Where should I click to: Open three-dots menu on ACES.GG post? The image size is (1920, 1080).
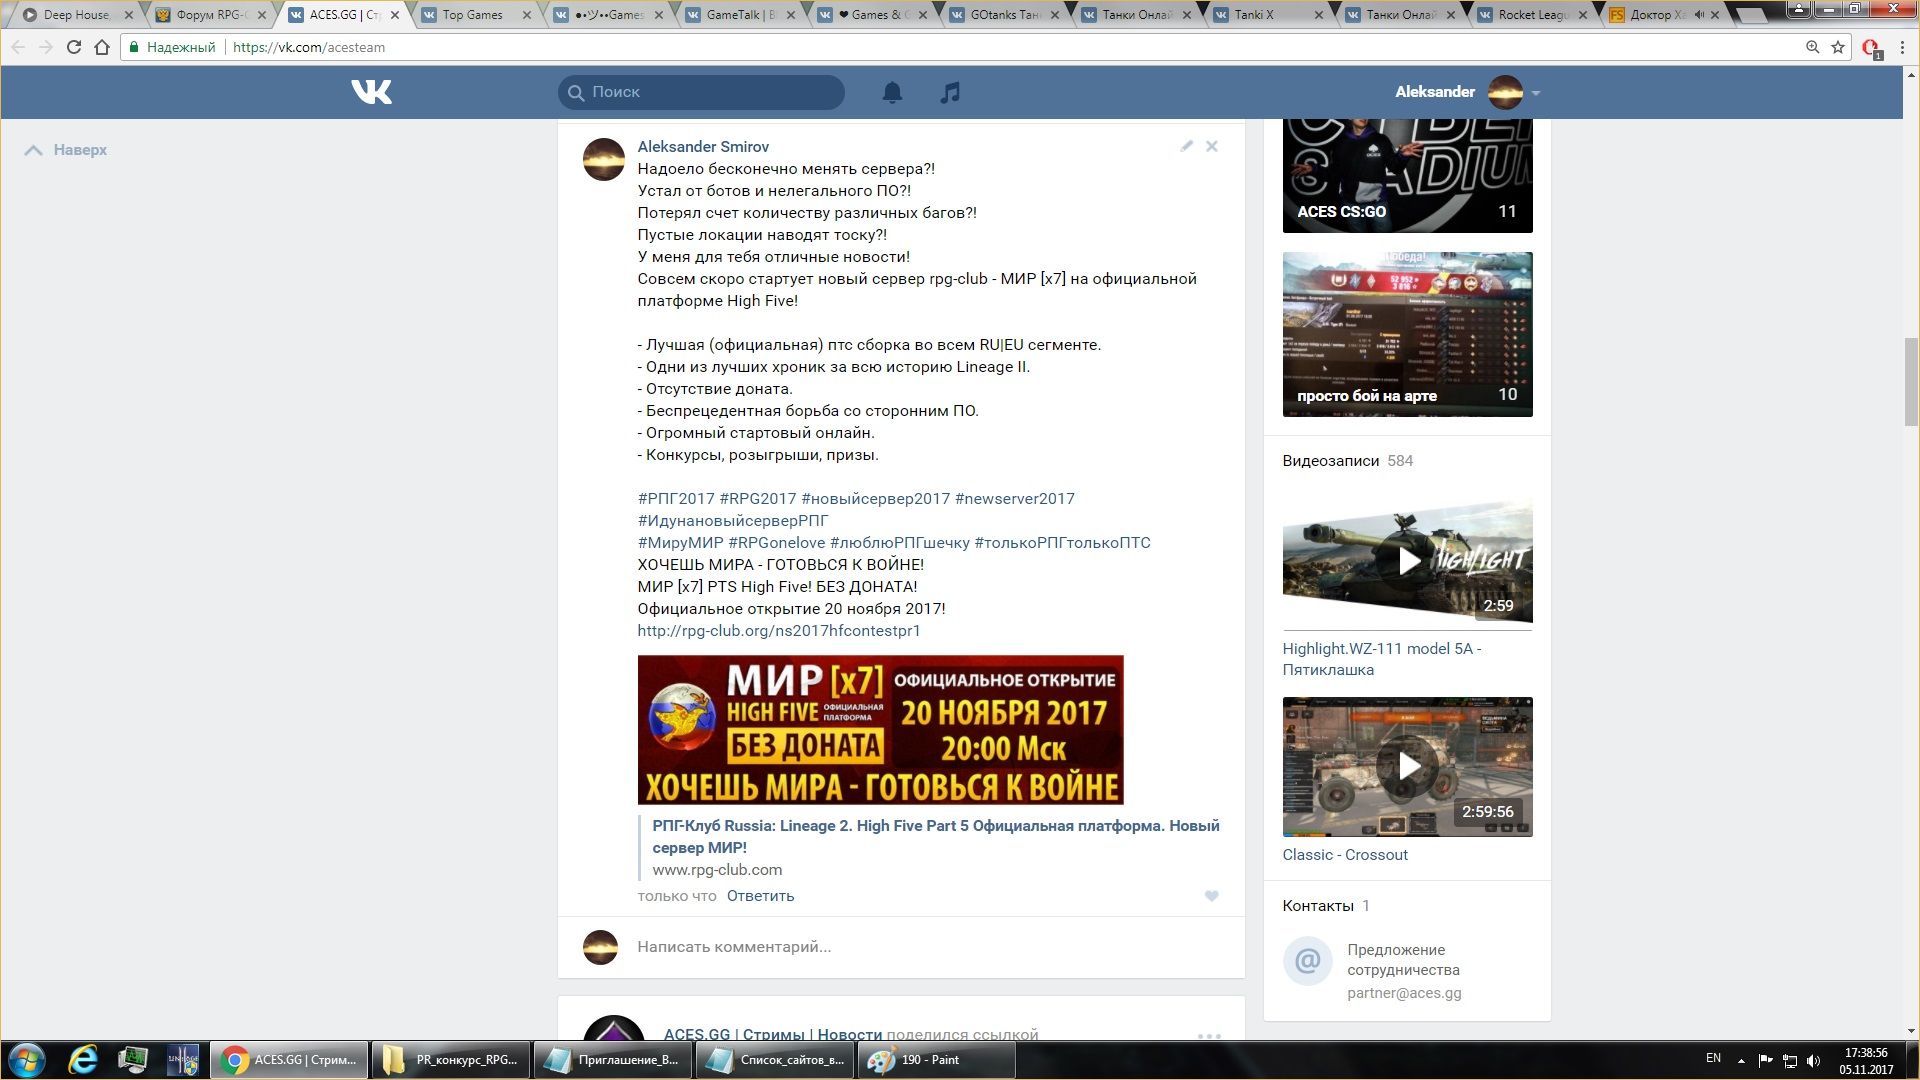pyautogui.click(x=1209, y=1036)
